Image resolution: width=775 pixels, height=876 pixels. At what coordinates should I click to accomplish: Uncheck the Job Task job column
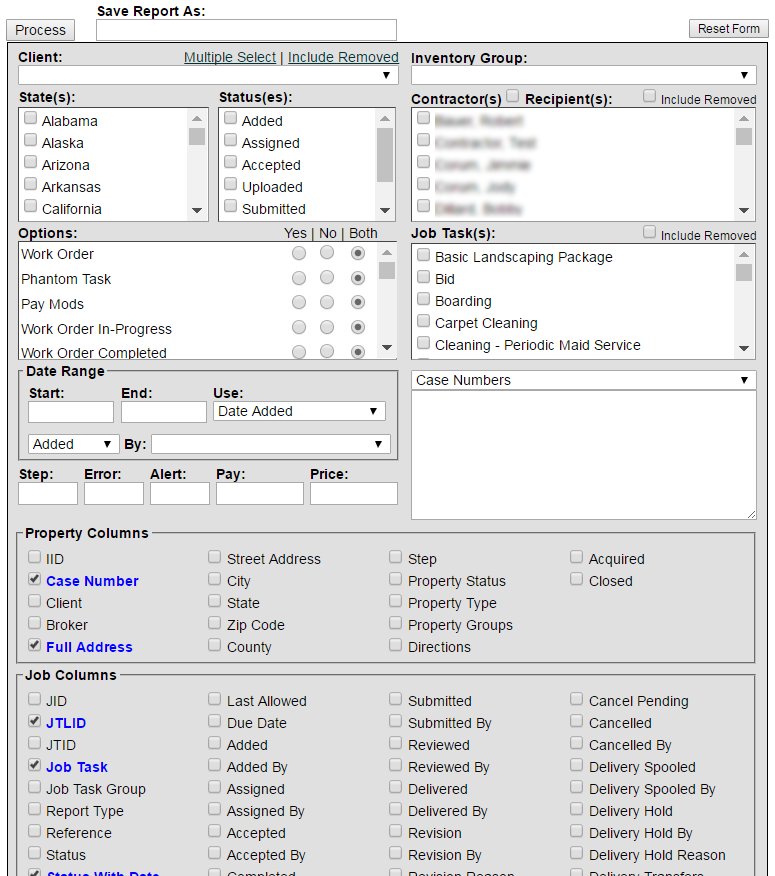pos(35,765)
